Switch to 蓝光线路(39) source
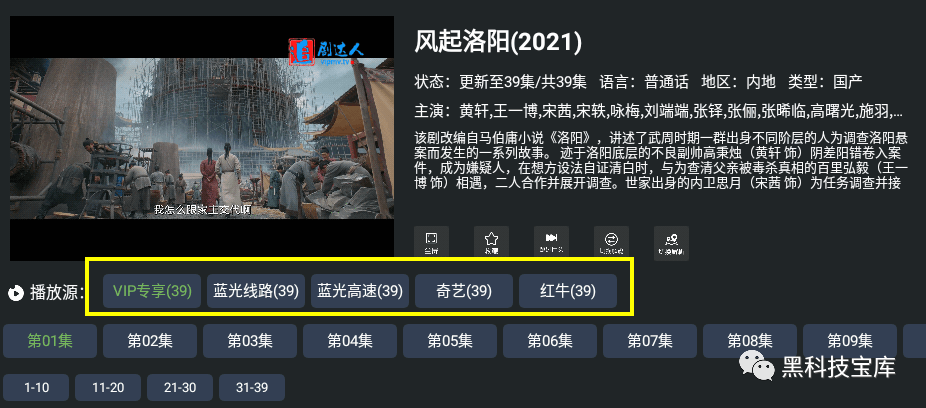Image resolution: width=926 pixels, height=408 pixels. pyautogui.click(x=256, y=291)
